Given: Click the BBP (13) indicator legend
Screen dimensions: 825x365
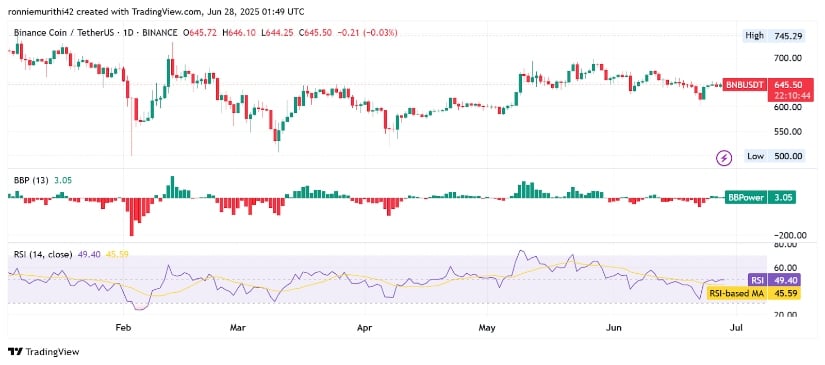Looking at the screenshot, I should pyautogui.click(x=31, y=180).
